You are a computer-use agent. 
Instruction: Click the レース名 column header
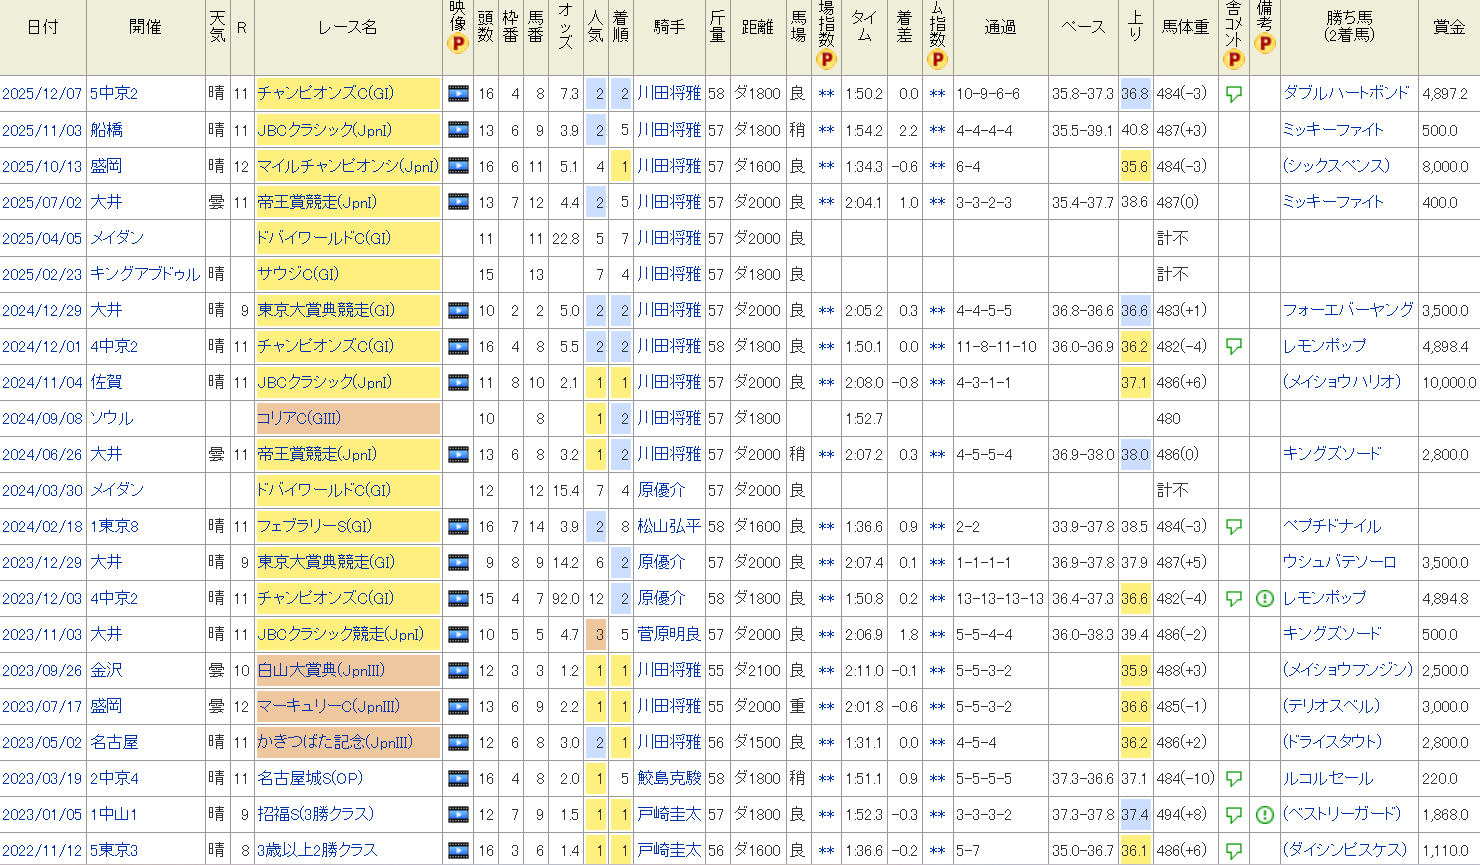[x=347, y=28]
